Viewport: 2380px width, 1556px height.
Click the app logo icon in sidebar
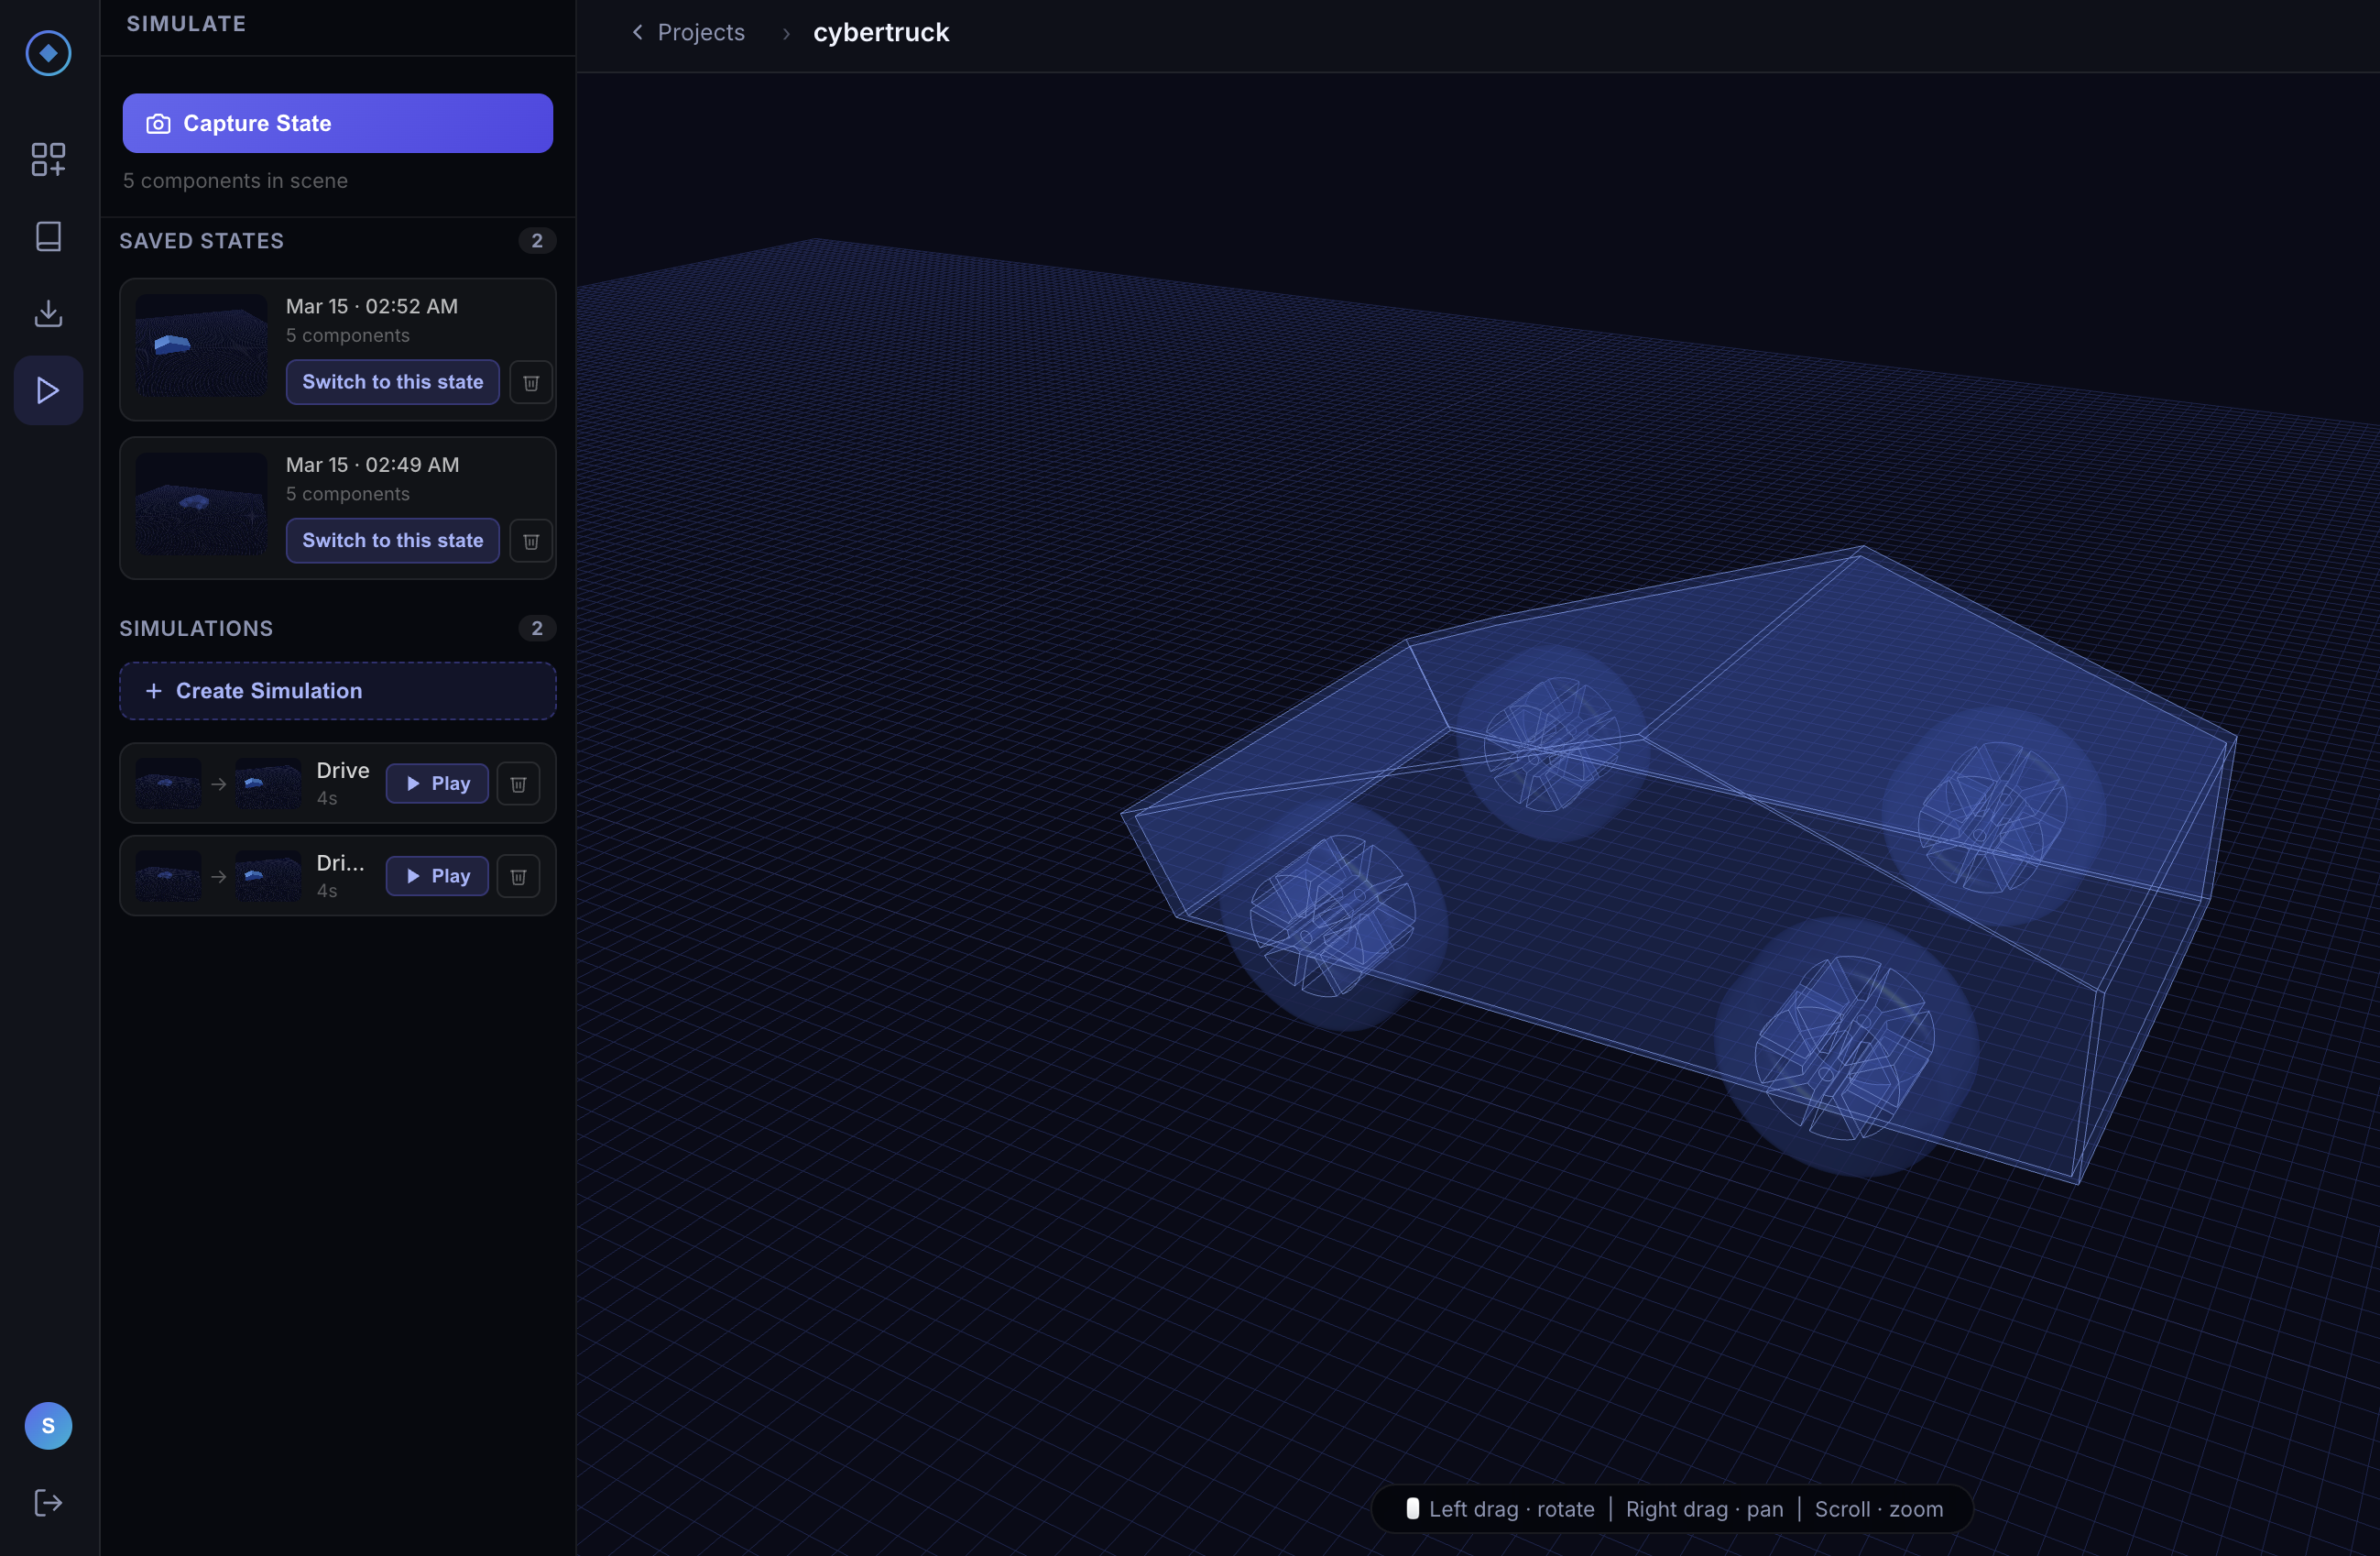[x=48, y=53]
